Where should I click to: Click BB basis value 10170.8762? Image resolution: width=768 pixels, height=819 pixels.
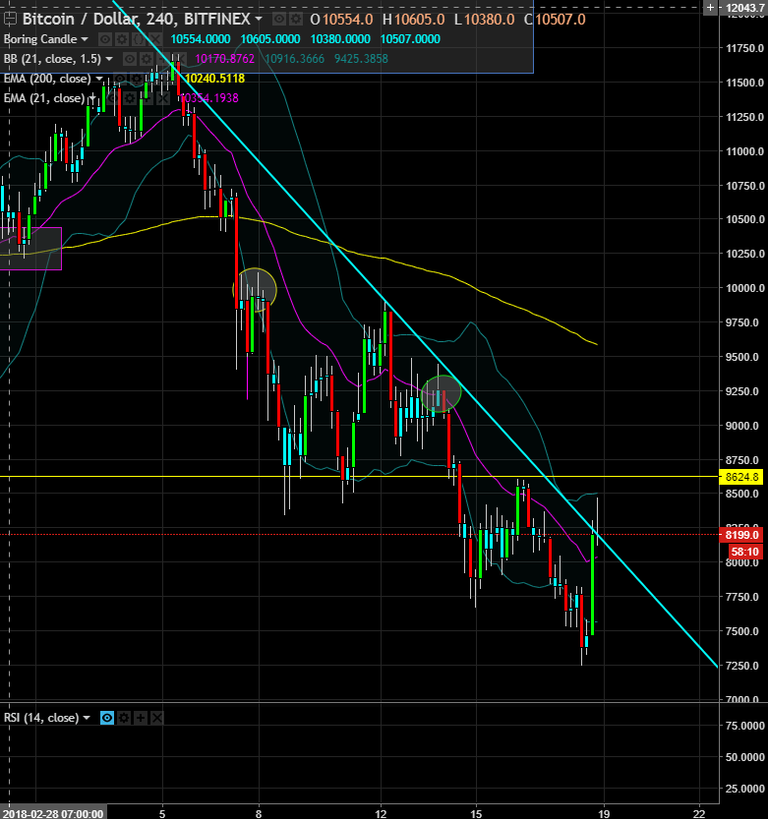click(x=225, y=59)
